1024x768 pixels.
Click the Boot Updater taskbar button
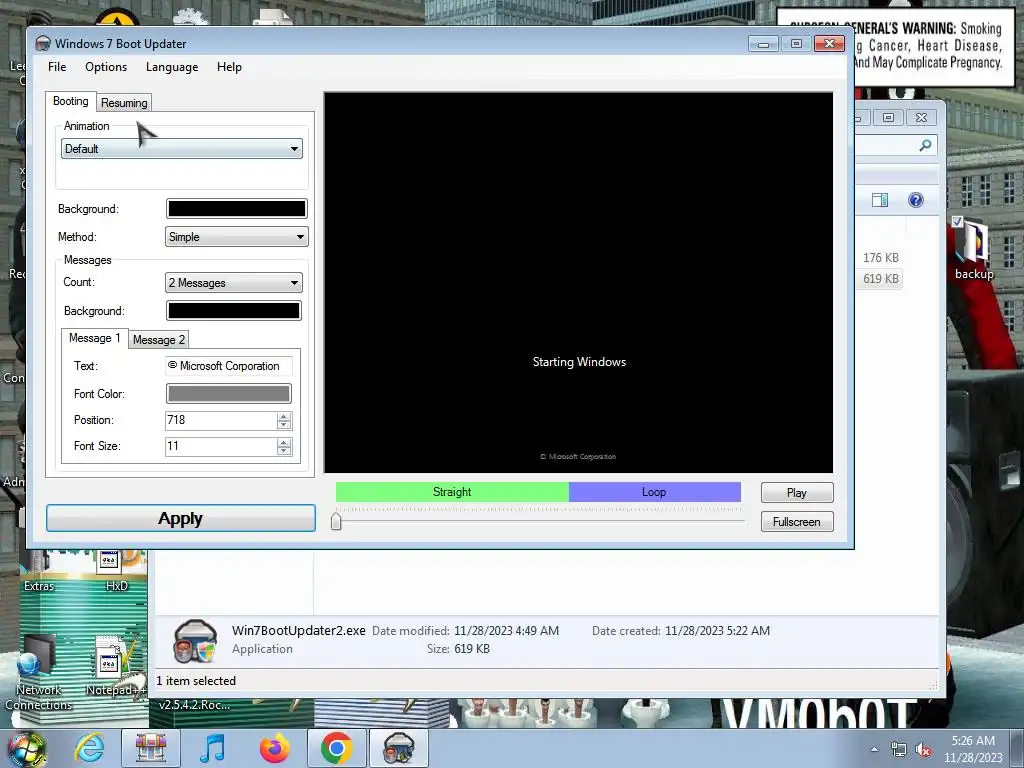[x=398, y=748]
